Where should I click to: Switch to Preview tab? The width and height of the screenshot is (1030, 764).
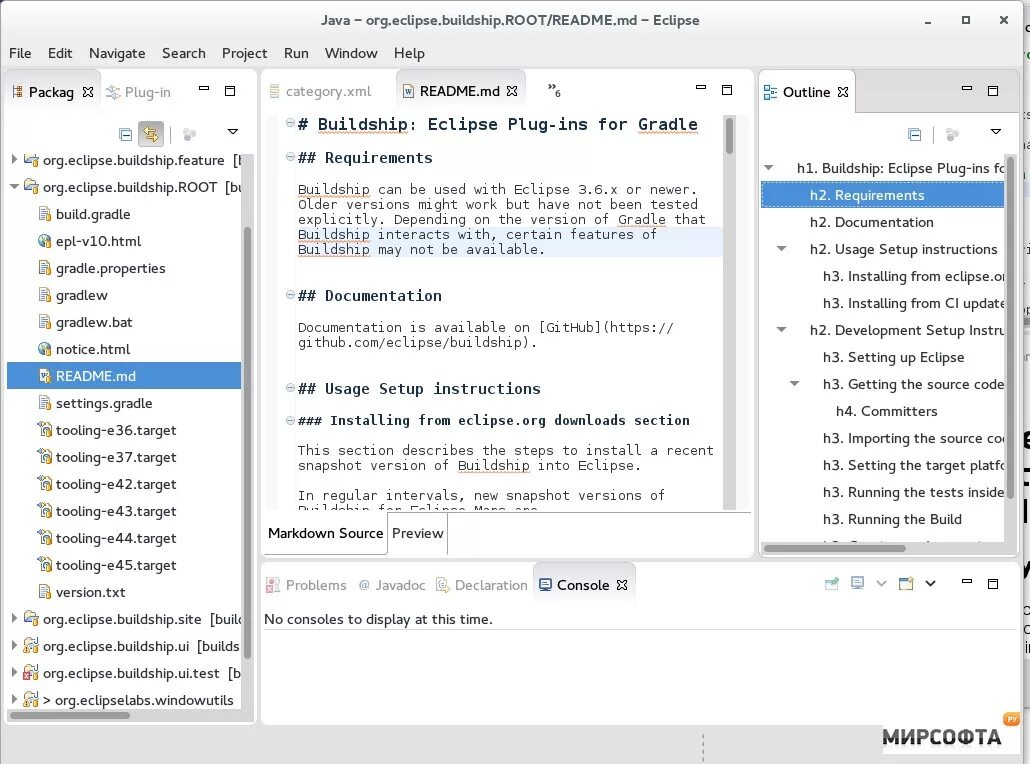[418, 533]
